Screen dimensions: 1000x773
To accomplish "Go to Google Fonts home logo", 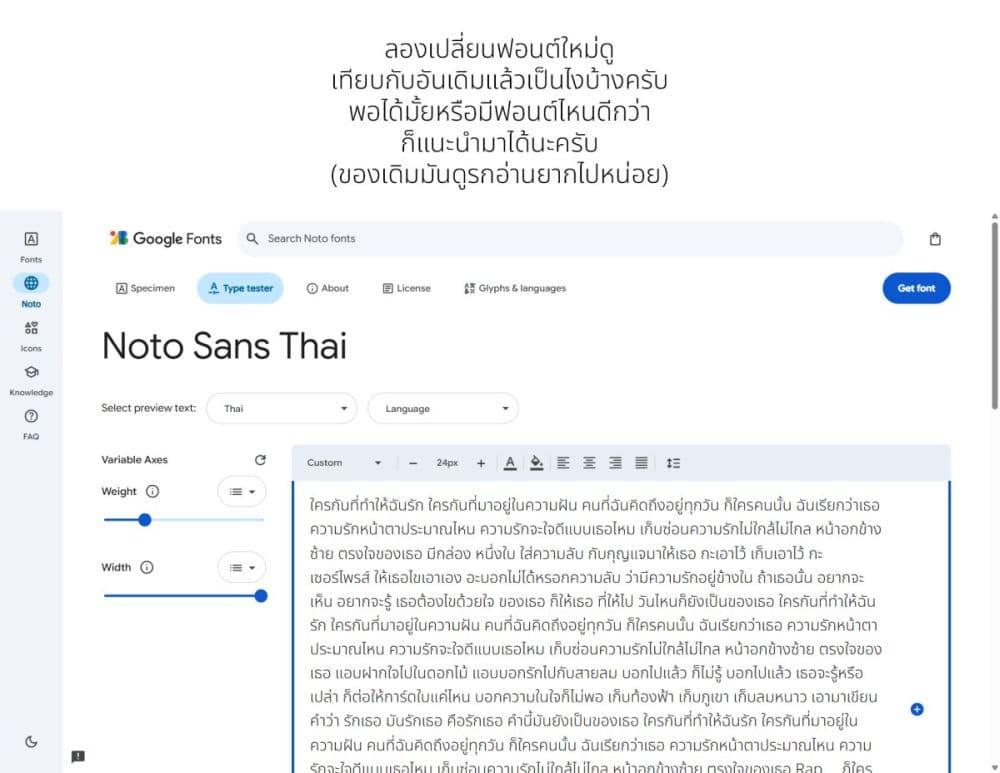I will [166, 238].
